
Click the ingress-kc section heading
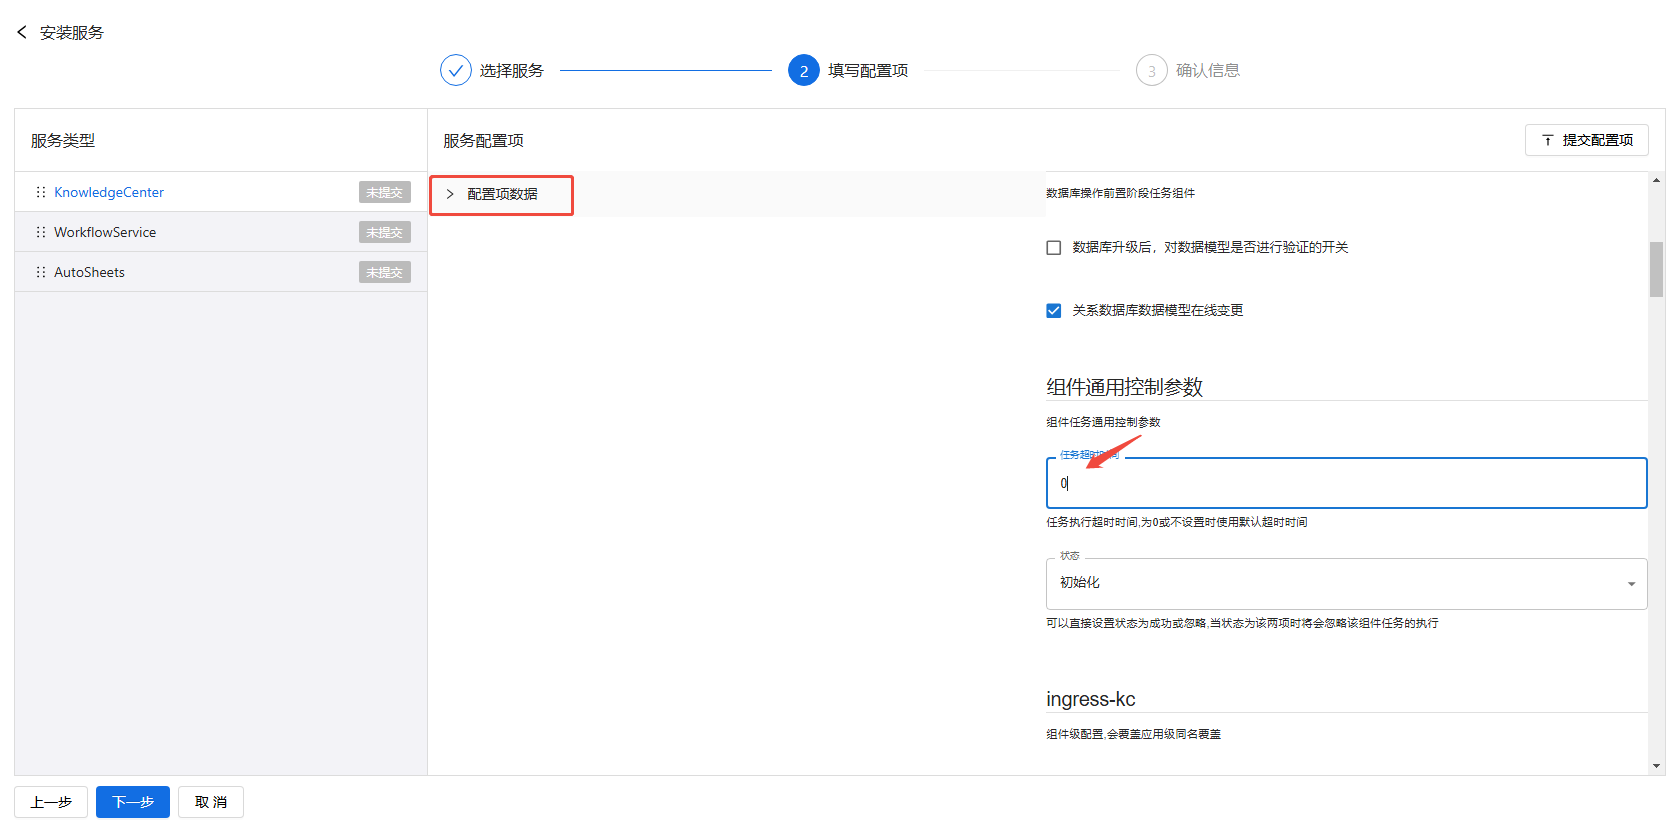(x=1091, y=699)
